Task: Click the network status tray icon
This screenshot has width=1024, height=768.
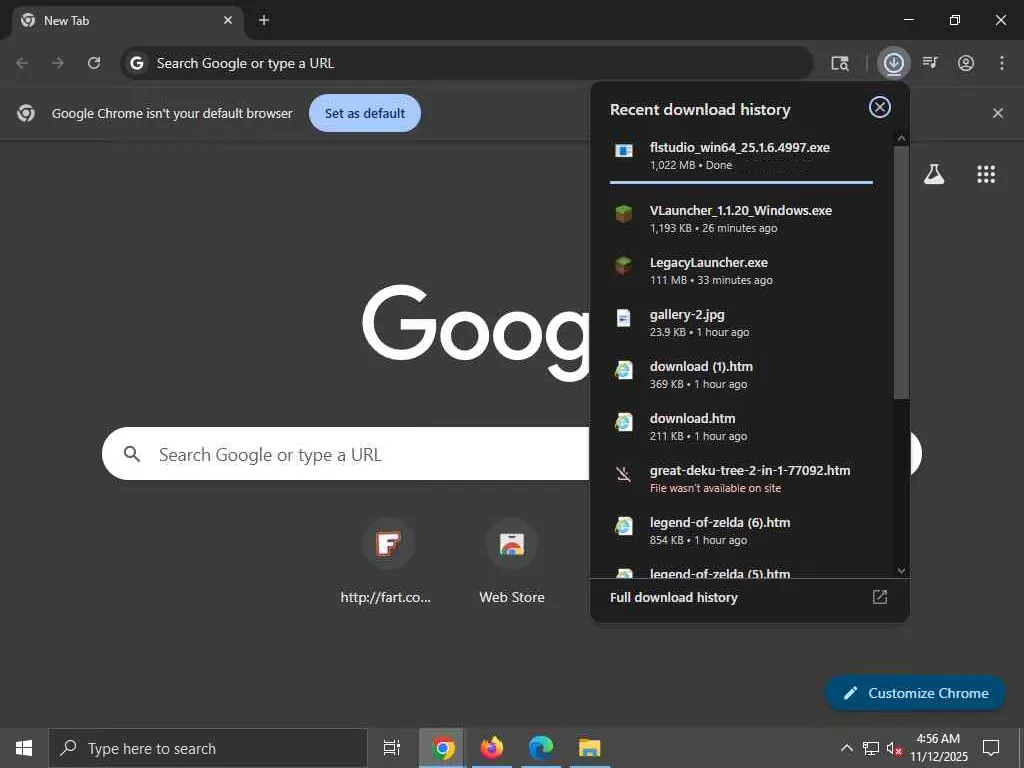Action: tap(871, 748)
